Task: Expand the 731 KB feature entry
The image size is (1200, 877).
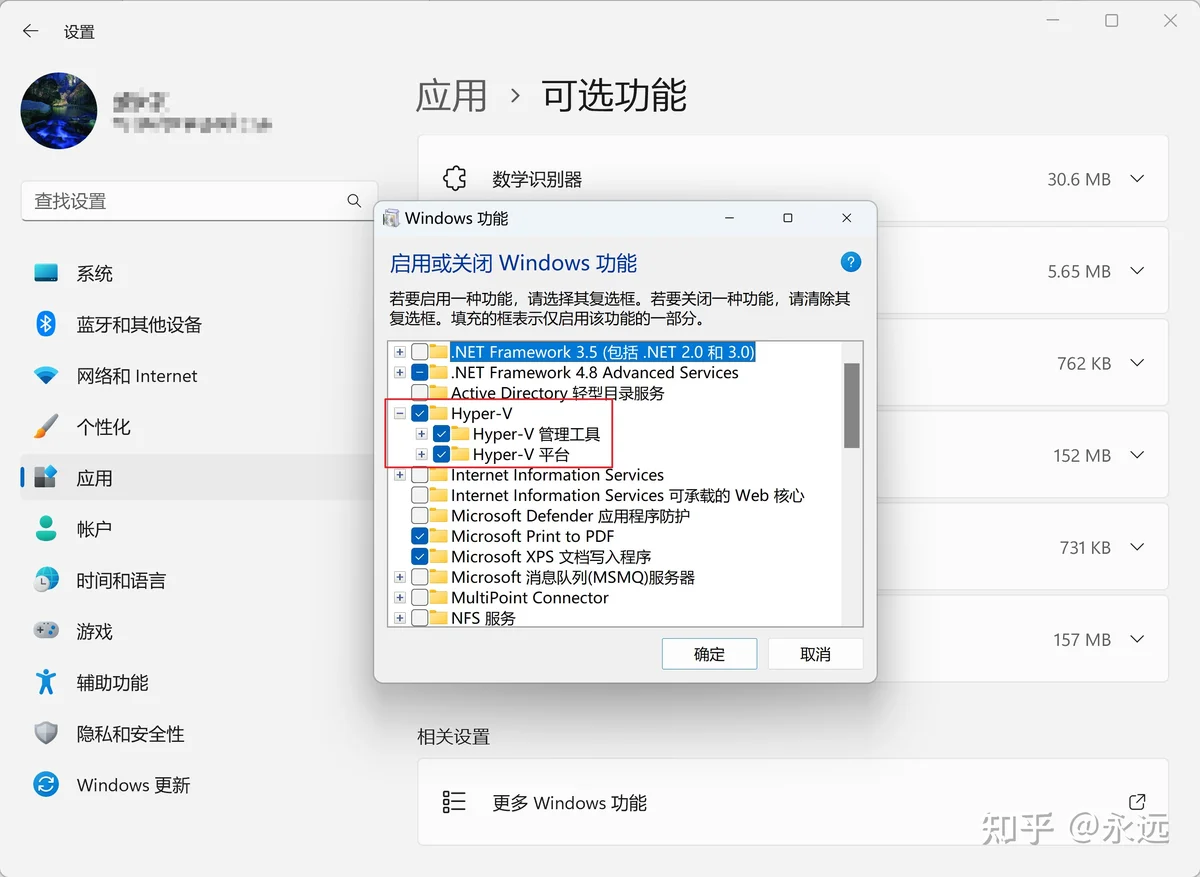Action: click(1137, 547)
